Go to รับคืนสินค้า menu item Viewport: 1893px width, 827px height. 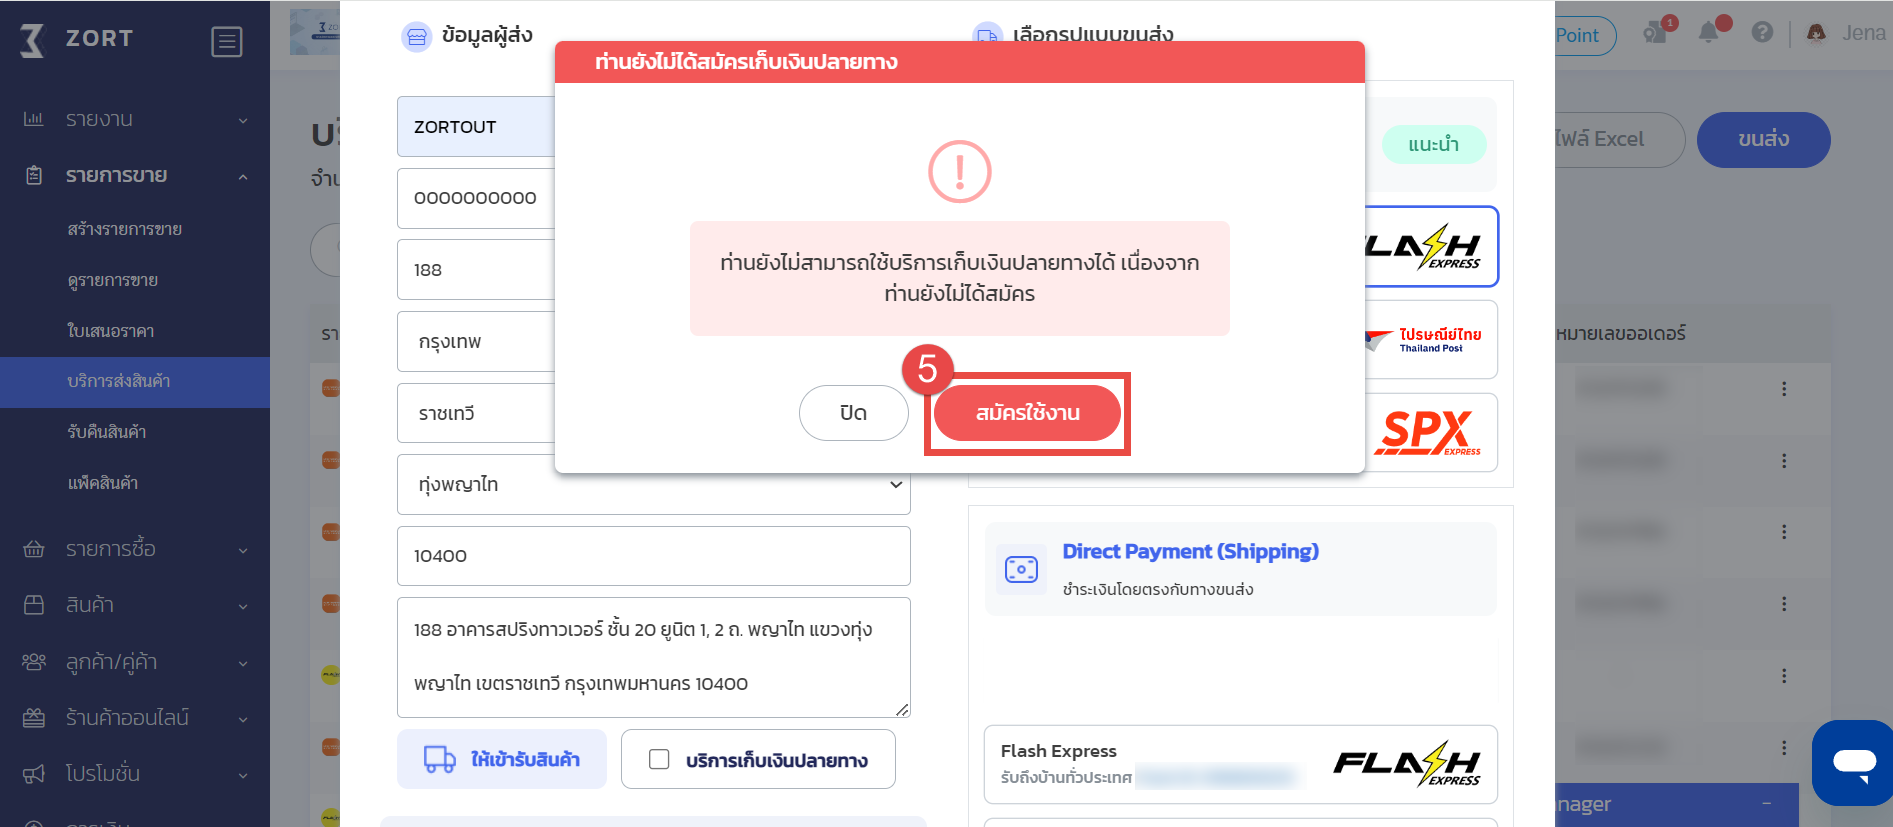(107, 432)
